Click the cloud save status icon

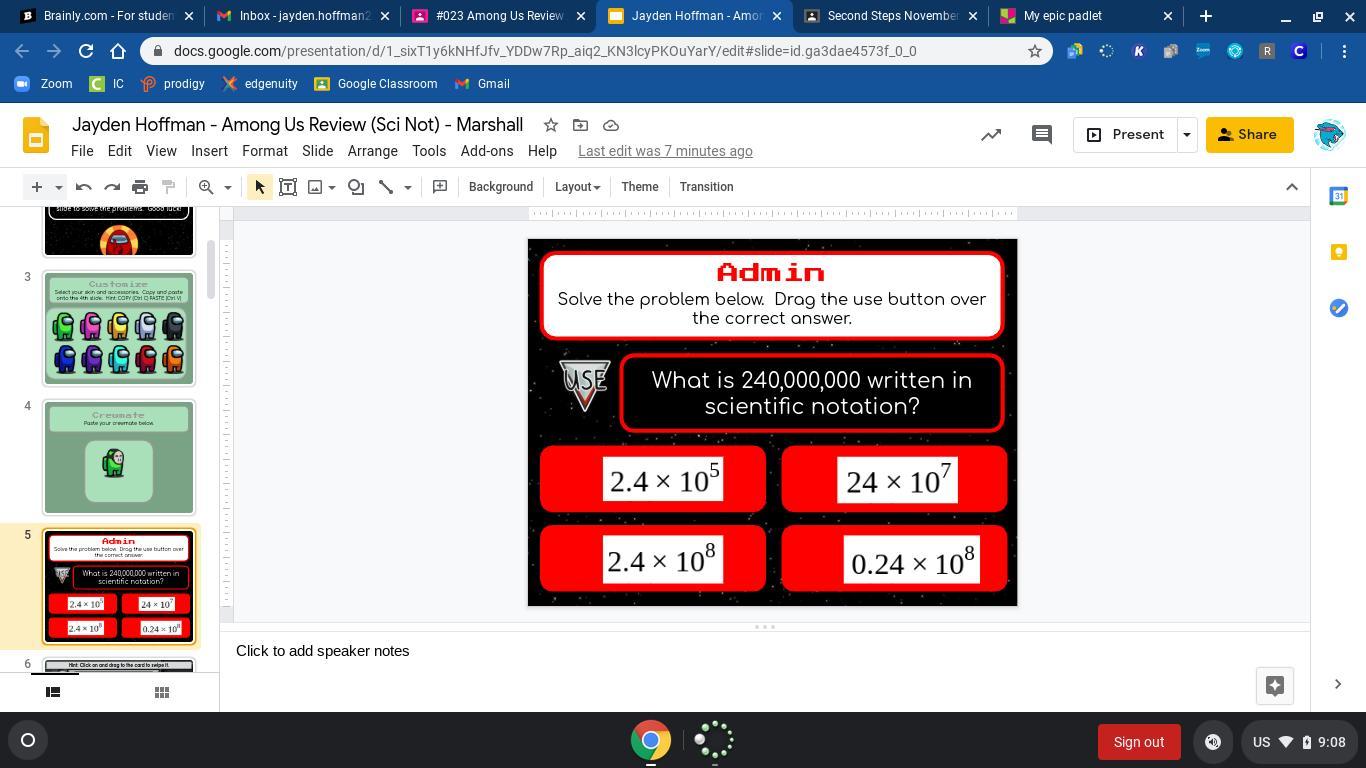(x=611, y=125)
